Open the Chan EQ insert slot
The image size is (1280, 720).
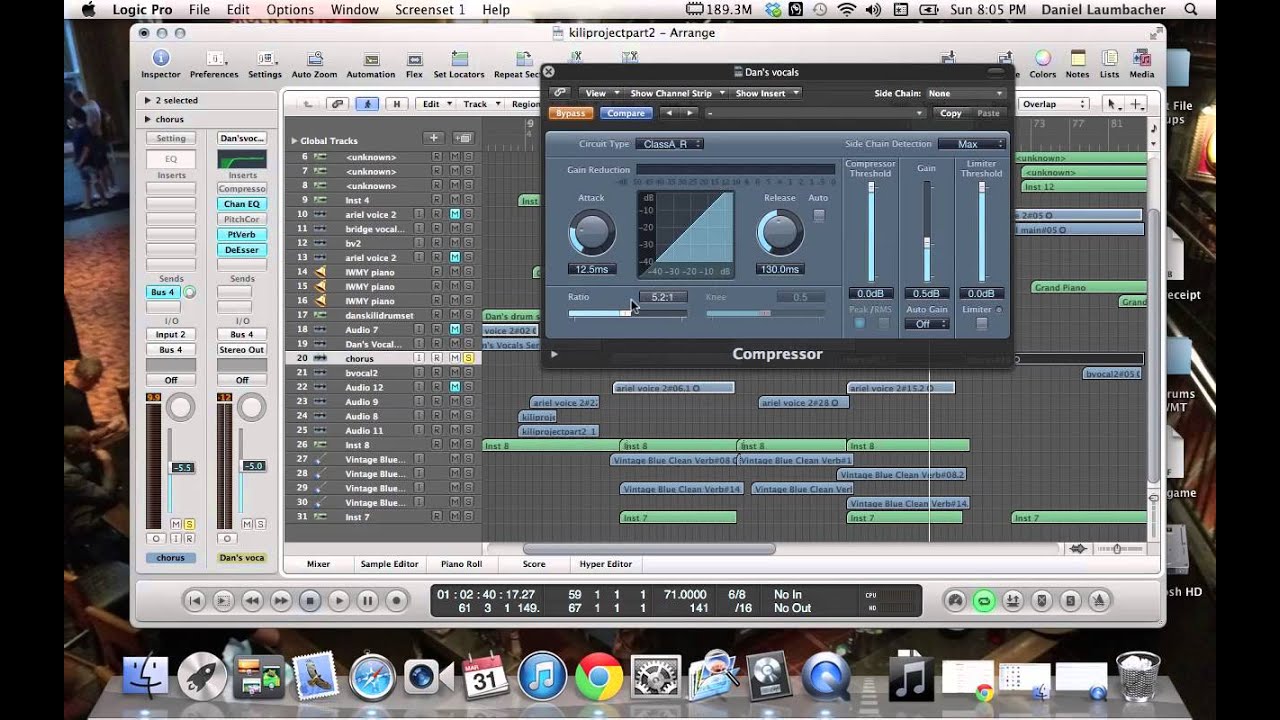point(242,204)
